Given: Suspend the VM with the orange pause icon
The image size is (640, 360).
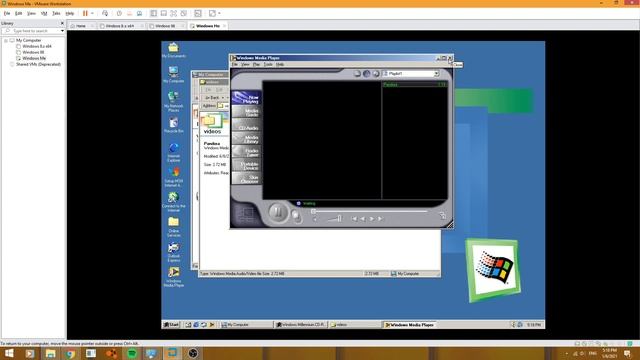Looking at the screenshot, I should pyautogui.click(x=85, y=13).
